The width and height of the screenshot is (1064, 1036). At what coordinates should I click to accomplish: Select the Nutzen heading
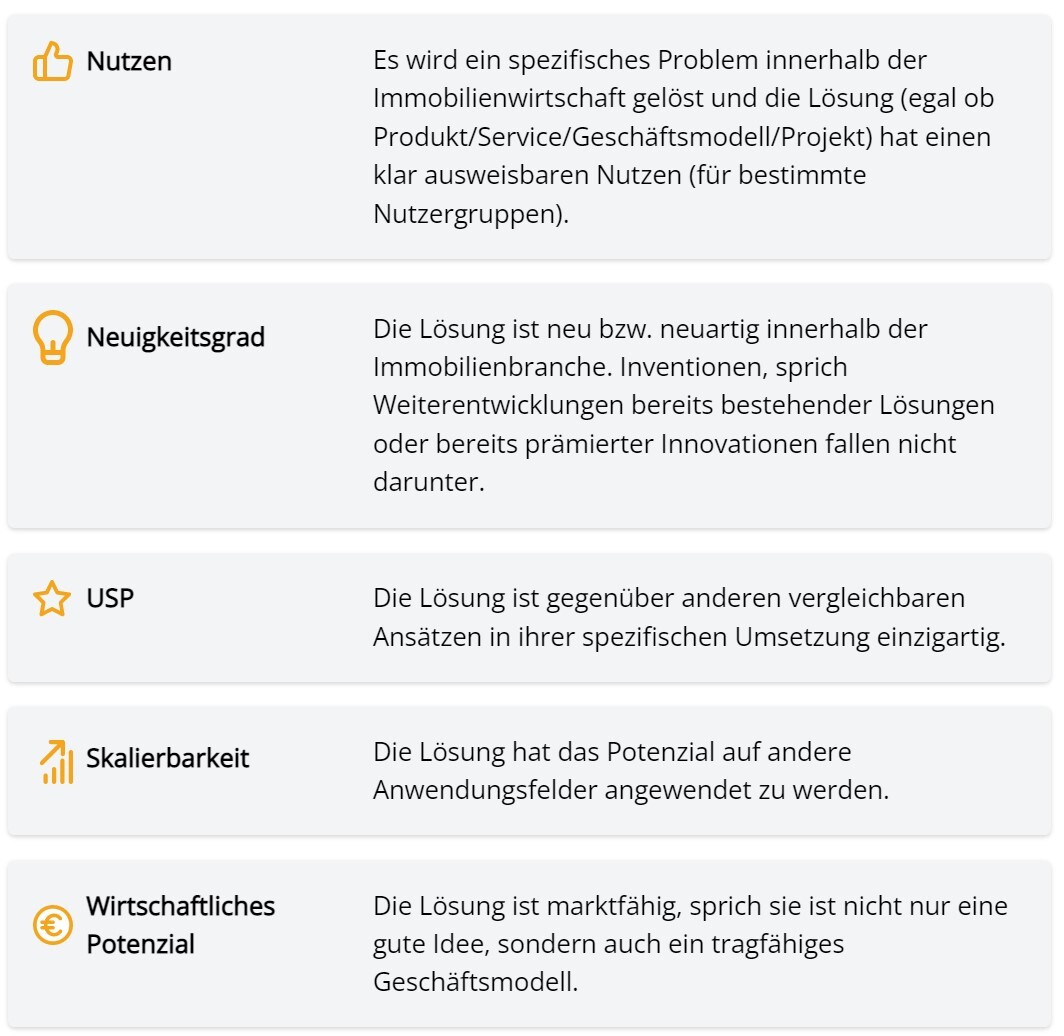pos(129,62)
